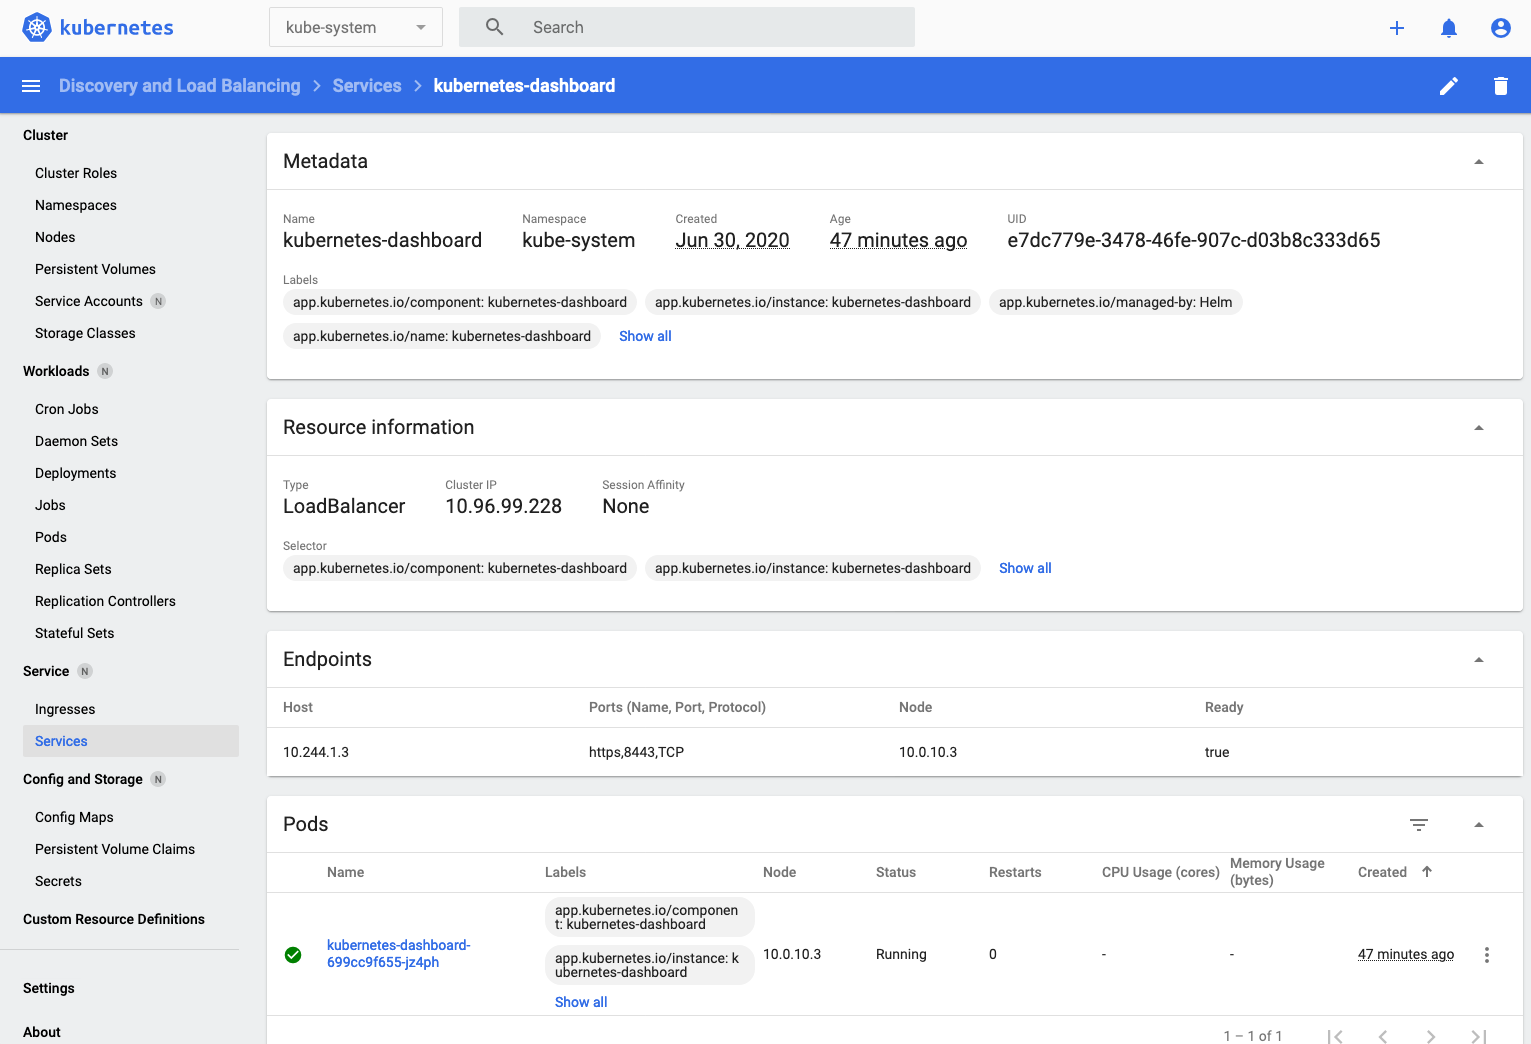Go to last page of Pods
1531x1044 pixels.
click(1479, 1036)
